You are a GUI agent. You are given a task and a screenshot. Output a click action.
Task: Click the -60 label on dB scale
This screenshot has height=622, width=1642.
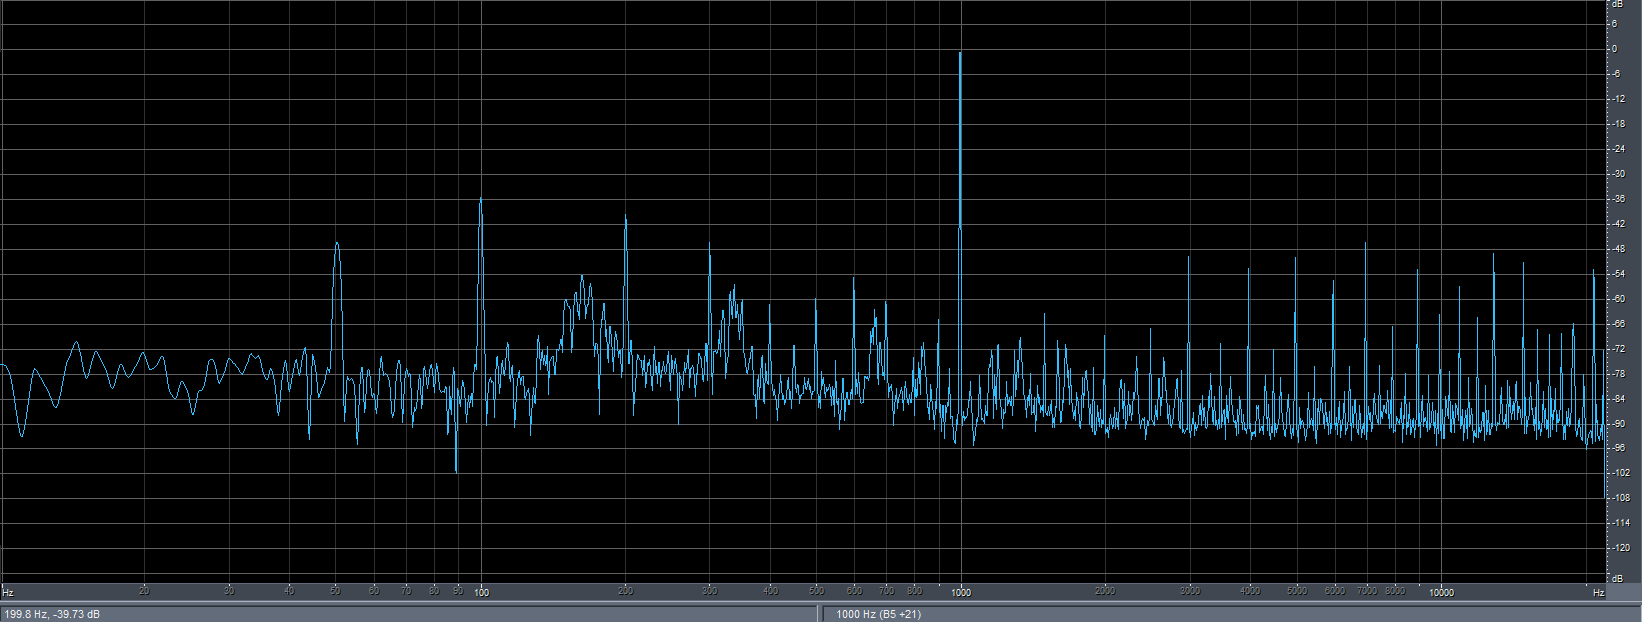pyautogui.click(x=1617, y=298)
